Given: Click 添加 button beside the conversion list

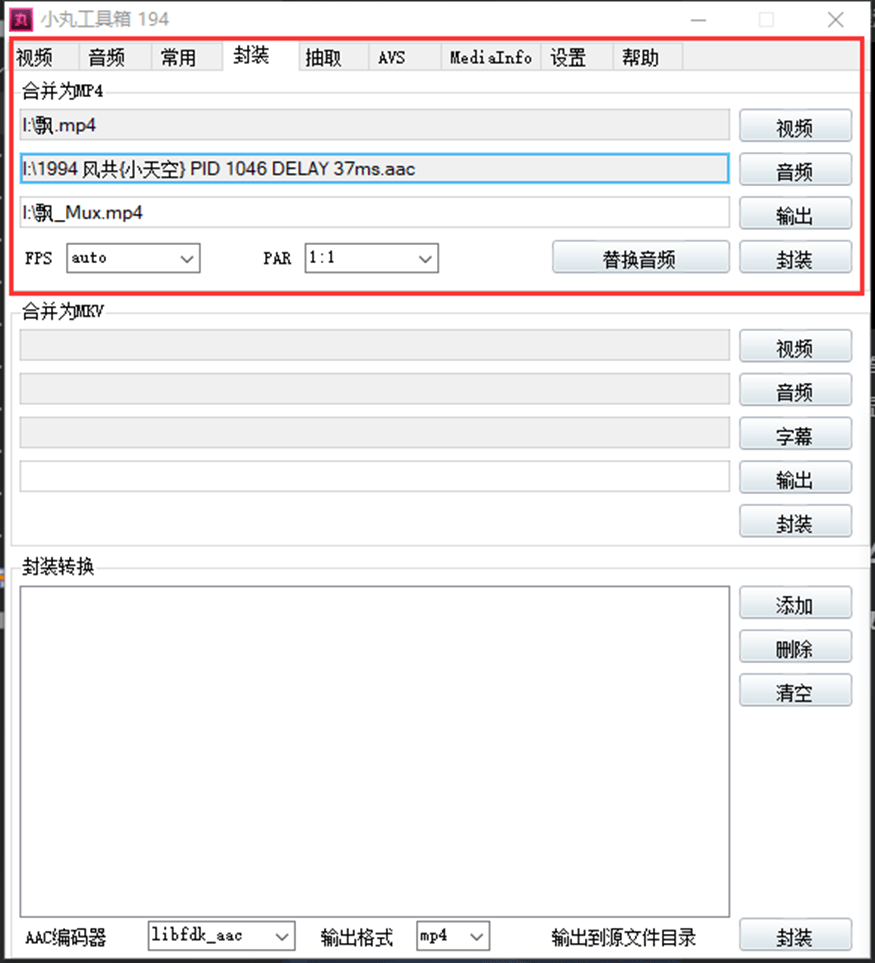Looking at the screenshot, I should 795,604.
